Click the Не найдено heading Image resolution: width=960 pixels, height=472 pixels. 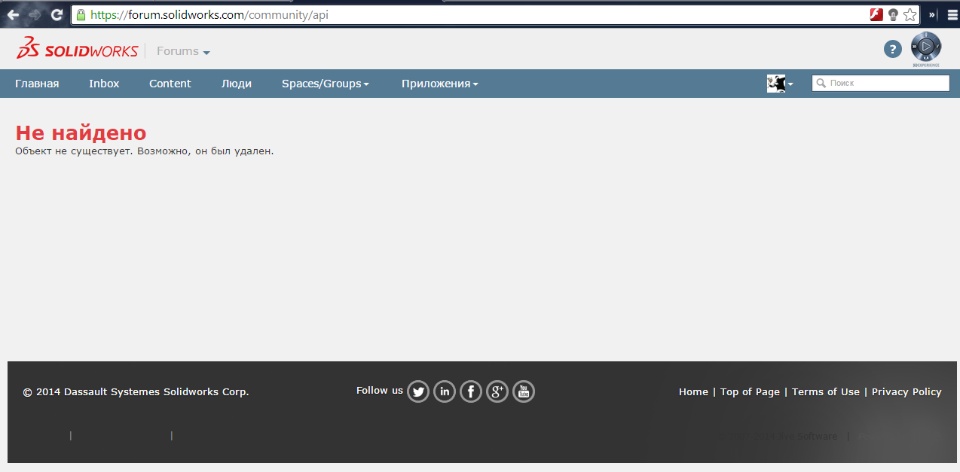[81, 133]
